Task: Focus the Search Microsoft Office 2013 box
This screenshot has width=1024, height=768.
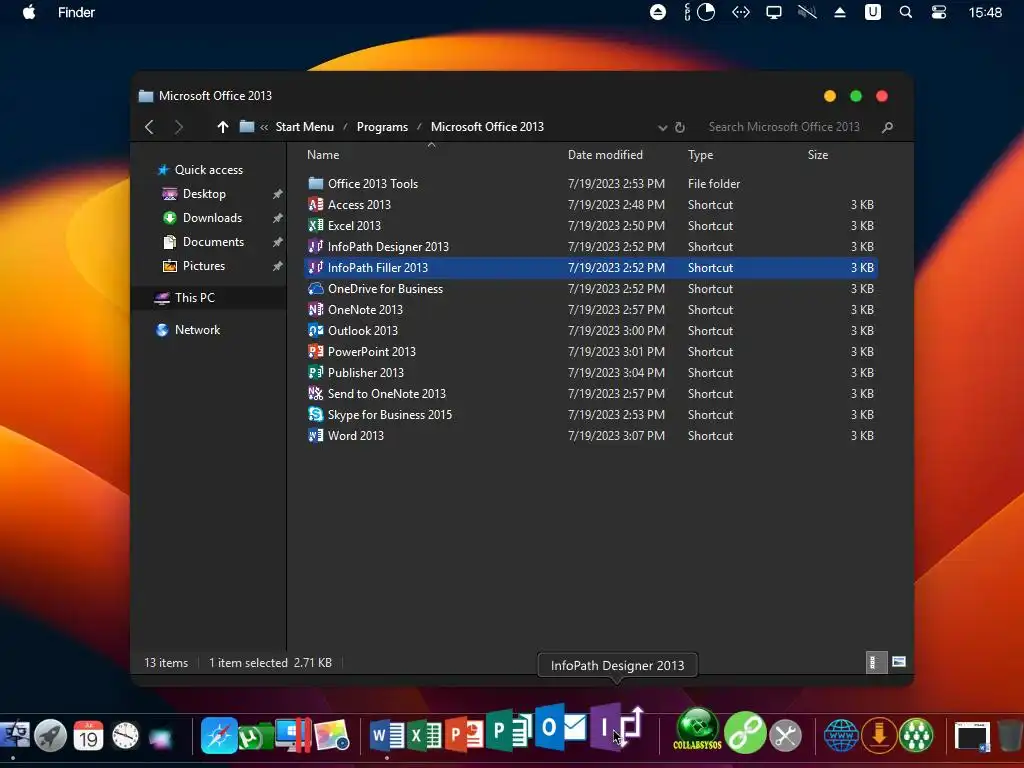Action: click(x=784, y=127)
